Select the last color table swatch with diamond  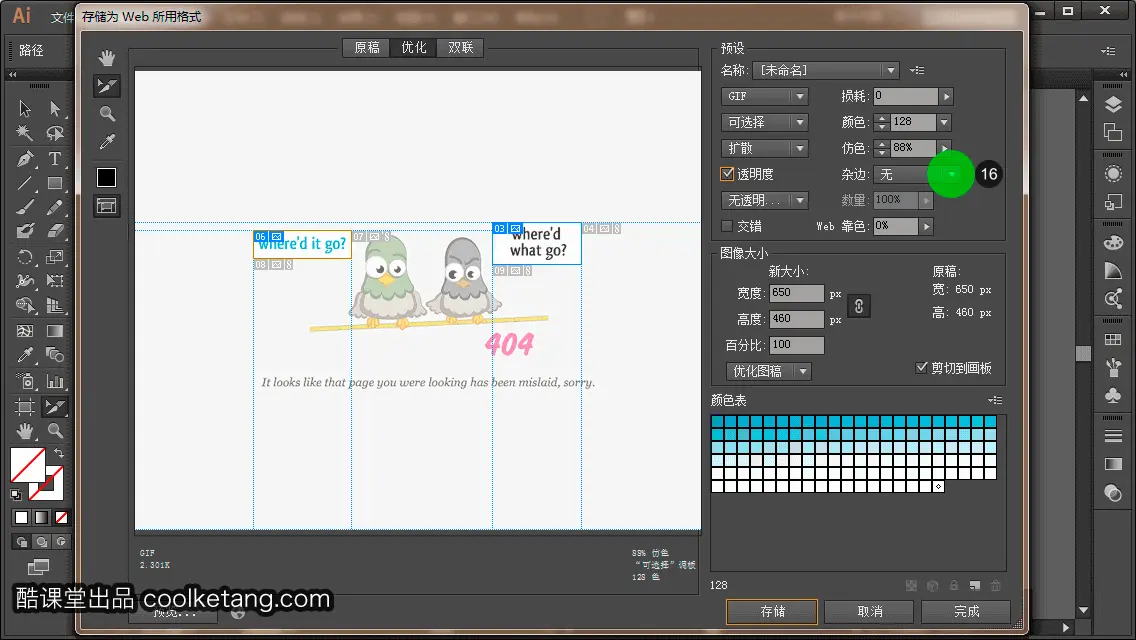[x=938, y=486]
